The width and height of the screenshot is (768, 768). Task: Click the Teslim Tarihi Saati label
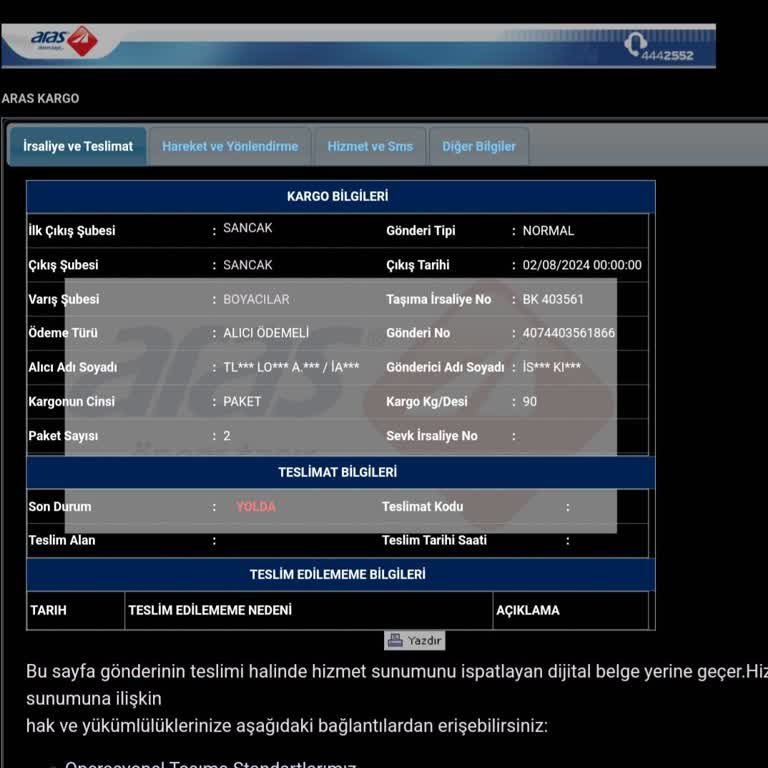tap(434, 540)
